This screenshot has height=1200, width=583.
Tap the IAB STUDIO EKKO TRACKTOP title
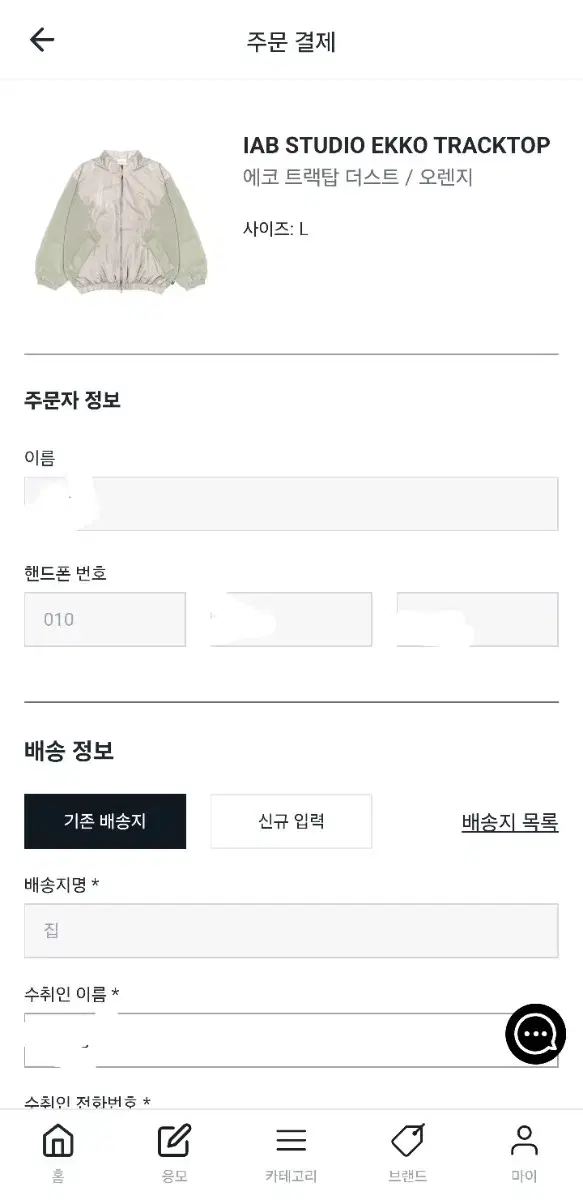coord(397,145)
